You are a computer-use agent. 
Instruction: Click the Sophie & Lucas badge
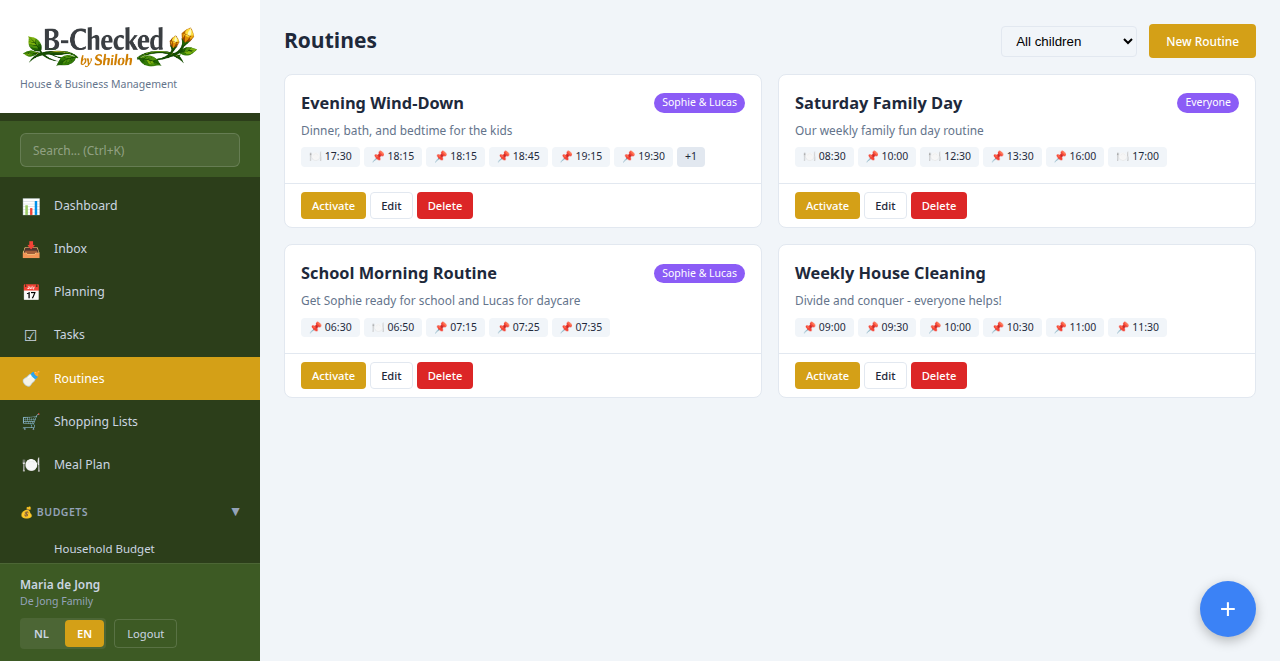[x=699, y=102]
